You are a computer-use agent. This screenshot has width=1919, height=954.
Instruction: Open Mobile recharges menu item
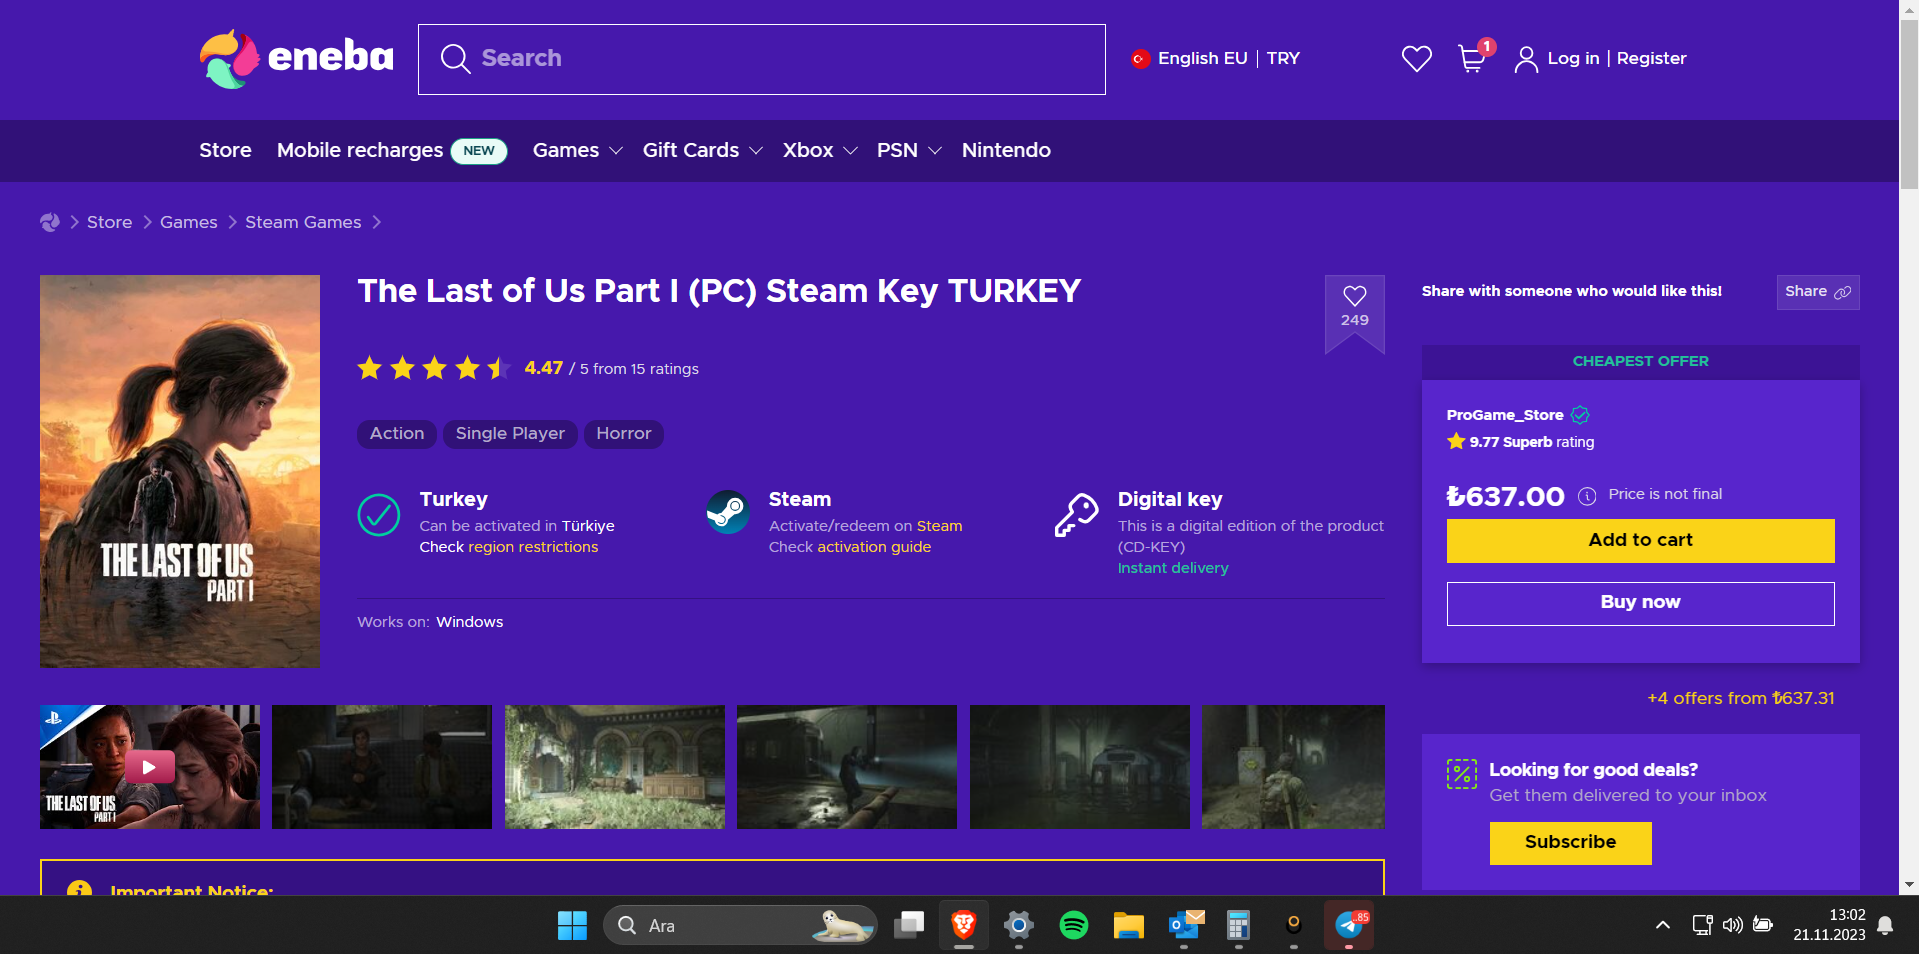click(392, 150)
